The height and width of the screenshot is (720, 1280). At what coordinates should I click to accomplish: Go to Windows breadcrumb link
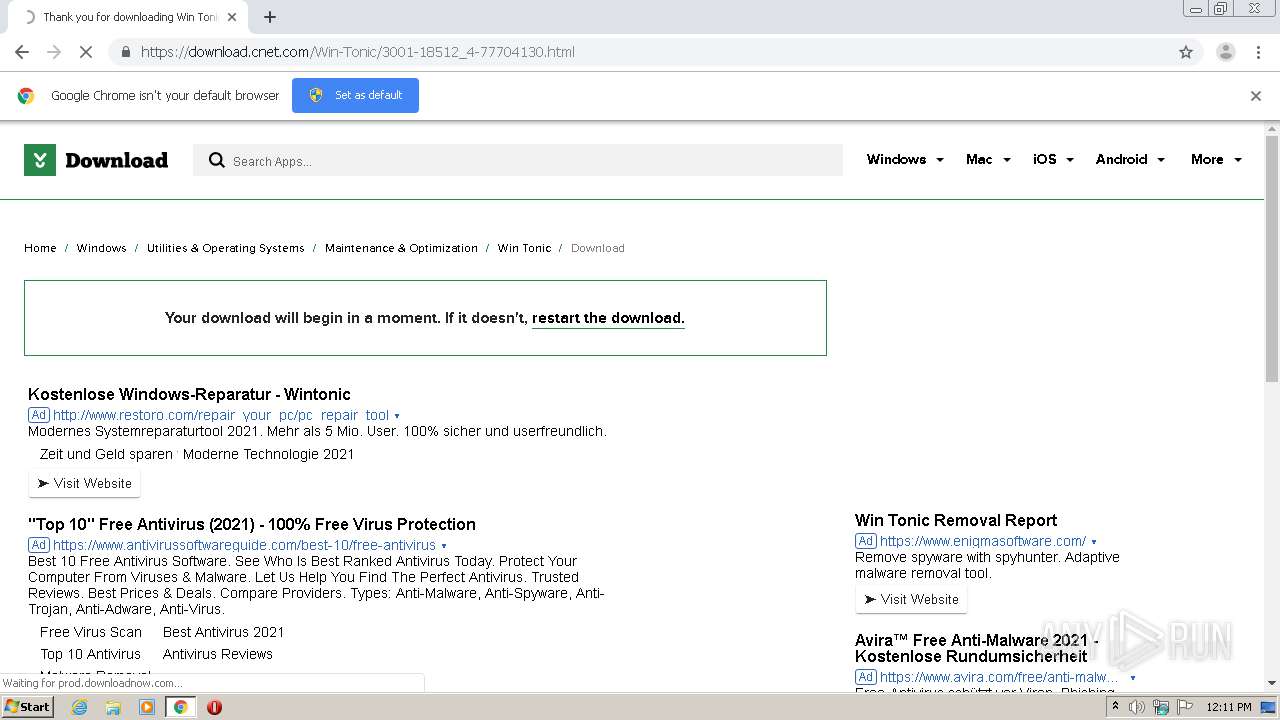(101, 248)
